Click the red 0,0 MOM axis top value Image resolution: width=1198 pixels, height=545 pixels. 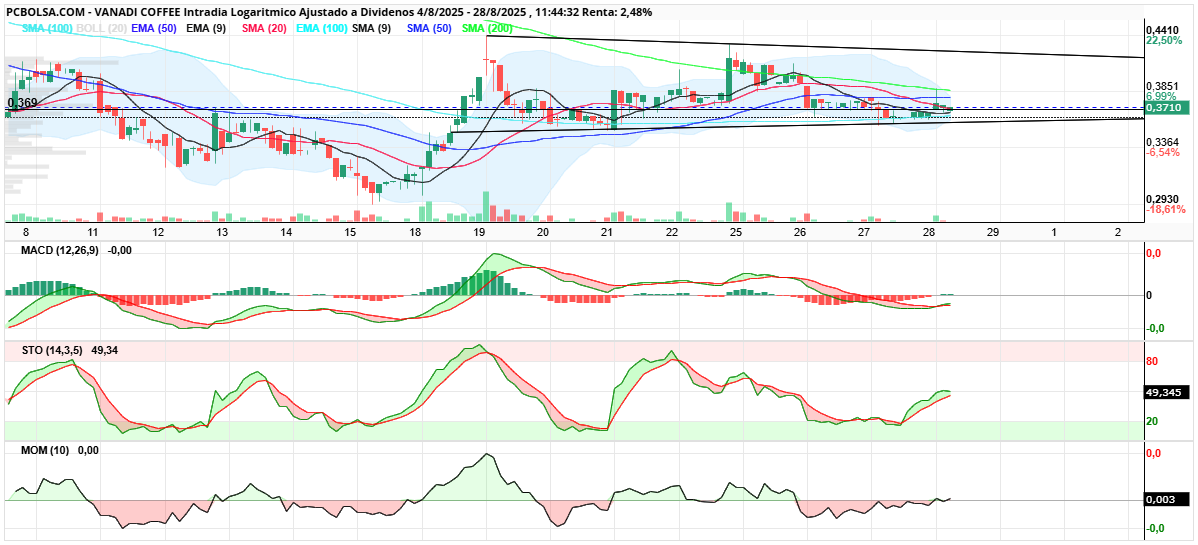point(1154,453)
